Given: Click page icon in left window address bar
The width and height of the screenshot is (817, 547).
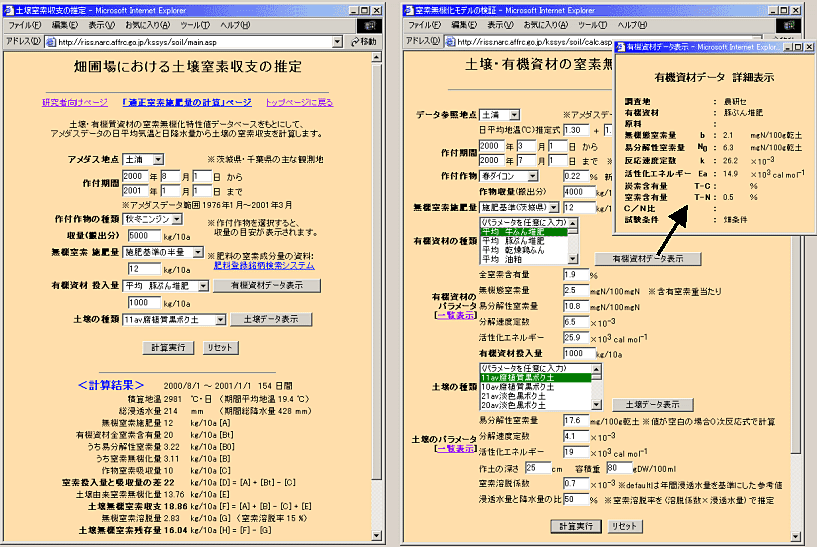Looking at the screenshot, I should pos(51,42).
